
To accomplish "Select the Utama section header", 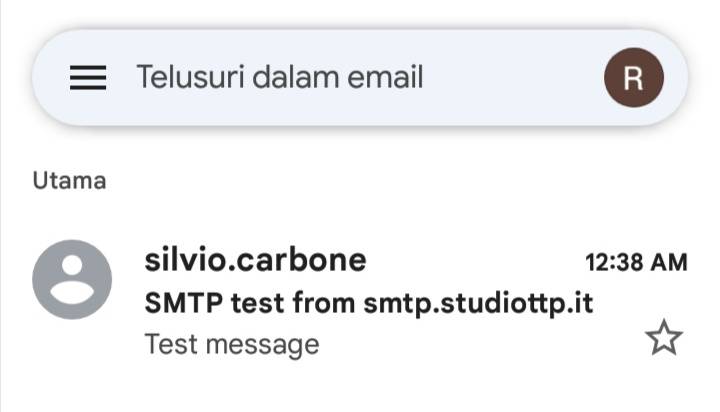I will (69, 181).
